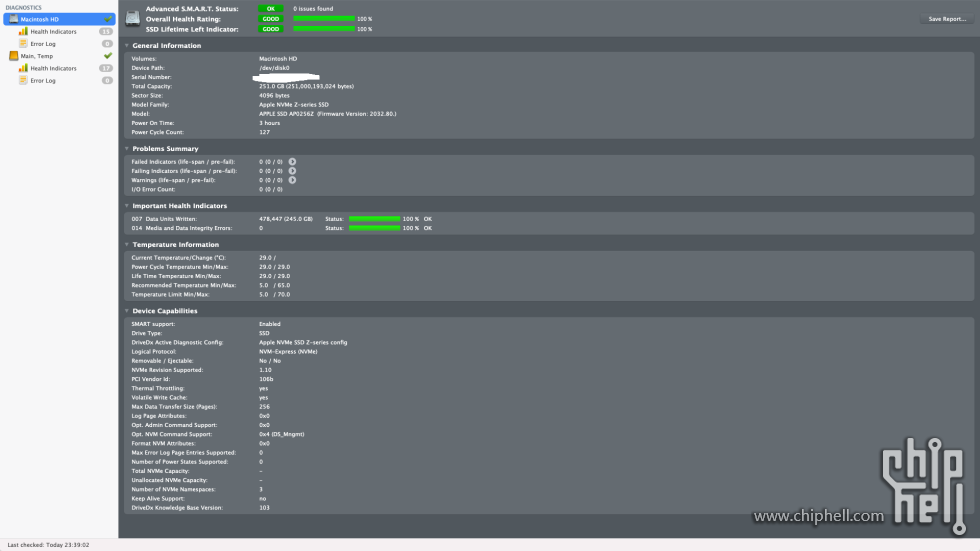Viewport: 980px width, 551px height.
Task: Select Main, Temp label in the sidebar
Action: pyautogui.click(x=37, y=56)
